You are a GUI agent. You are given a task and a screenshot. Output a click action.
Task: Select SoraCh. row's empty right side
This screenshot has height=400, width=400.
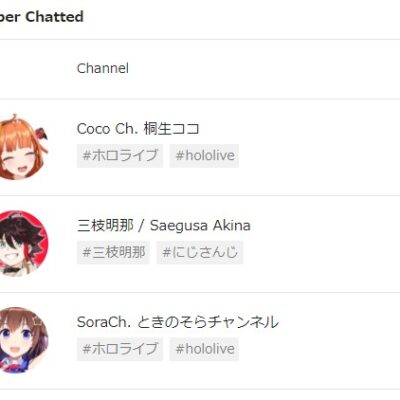(339, 340)
